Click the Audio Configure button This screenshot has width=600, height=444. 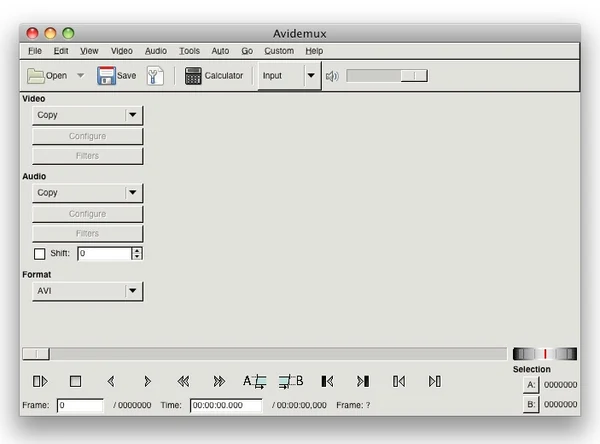88,214
